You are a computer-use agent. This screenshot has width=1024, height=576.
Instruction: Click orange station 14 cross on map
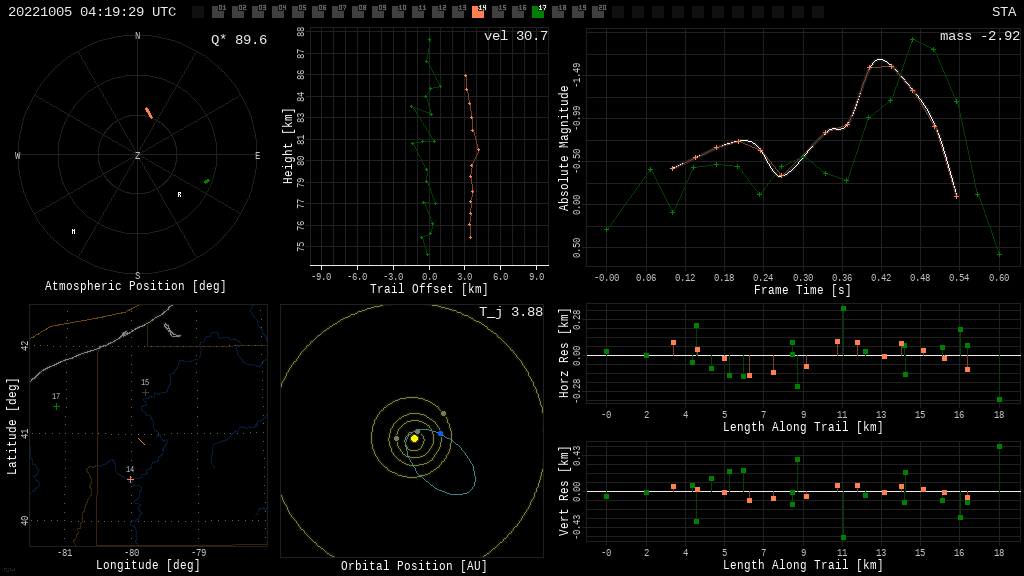point(130,480)
